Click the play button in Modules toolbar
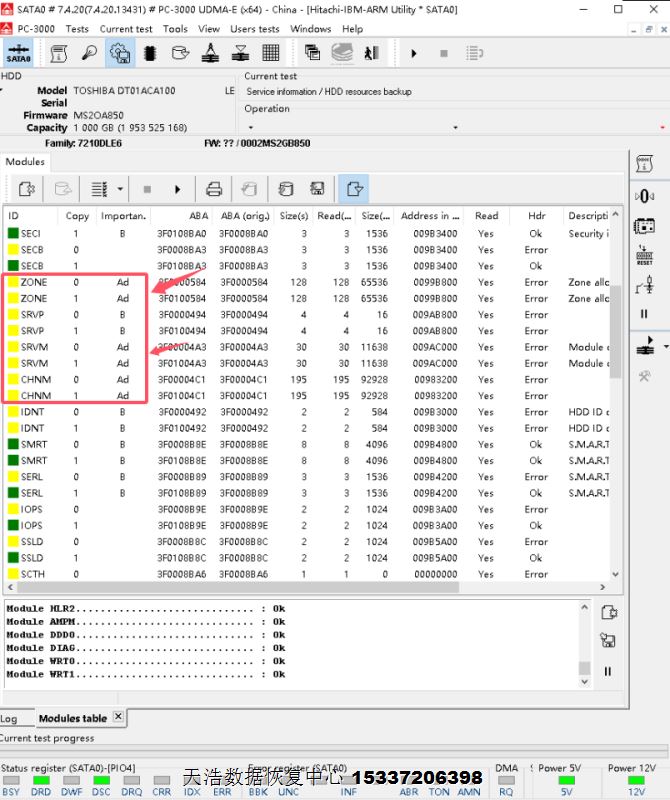670x800 pixels. click(x=178, y=188)
